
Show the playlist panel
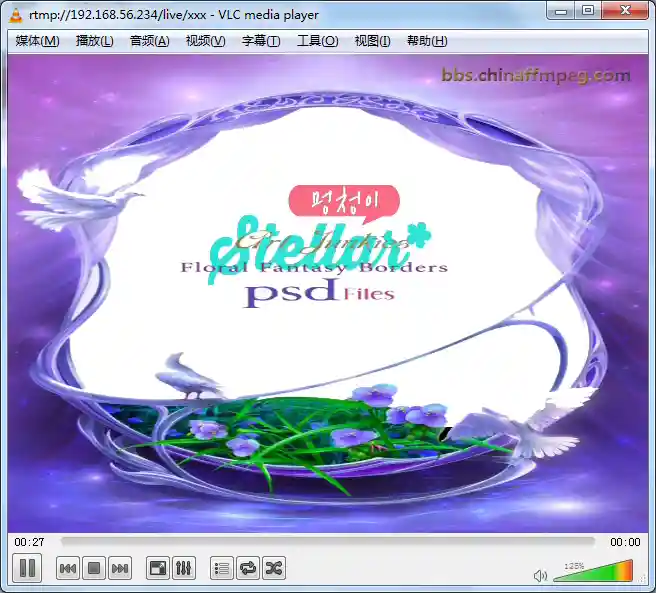click(x=222, y=568)
